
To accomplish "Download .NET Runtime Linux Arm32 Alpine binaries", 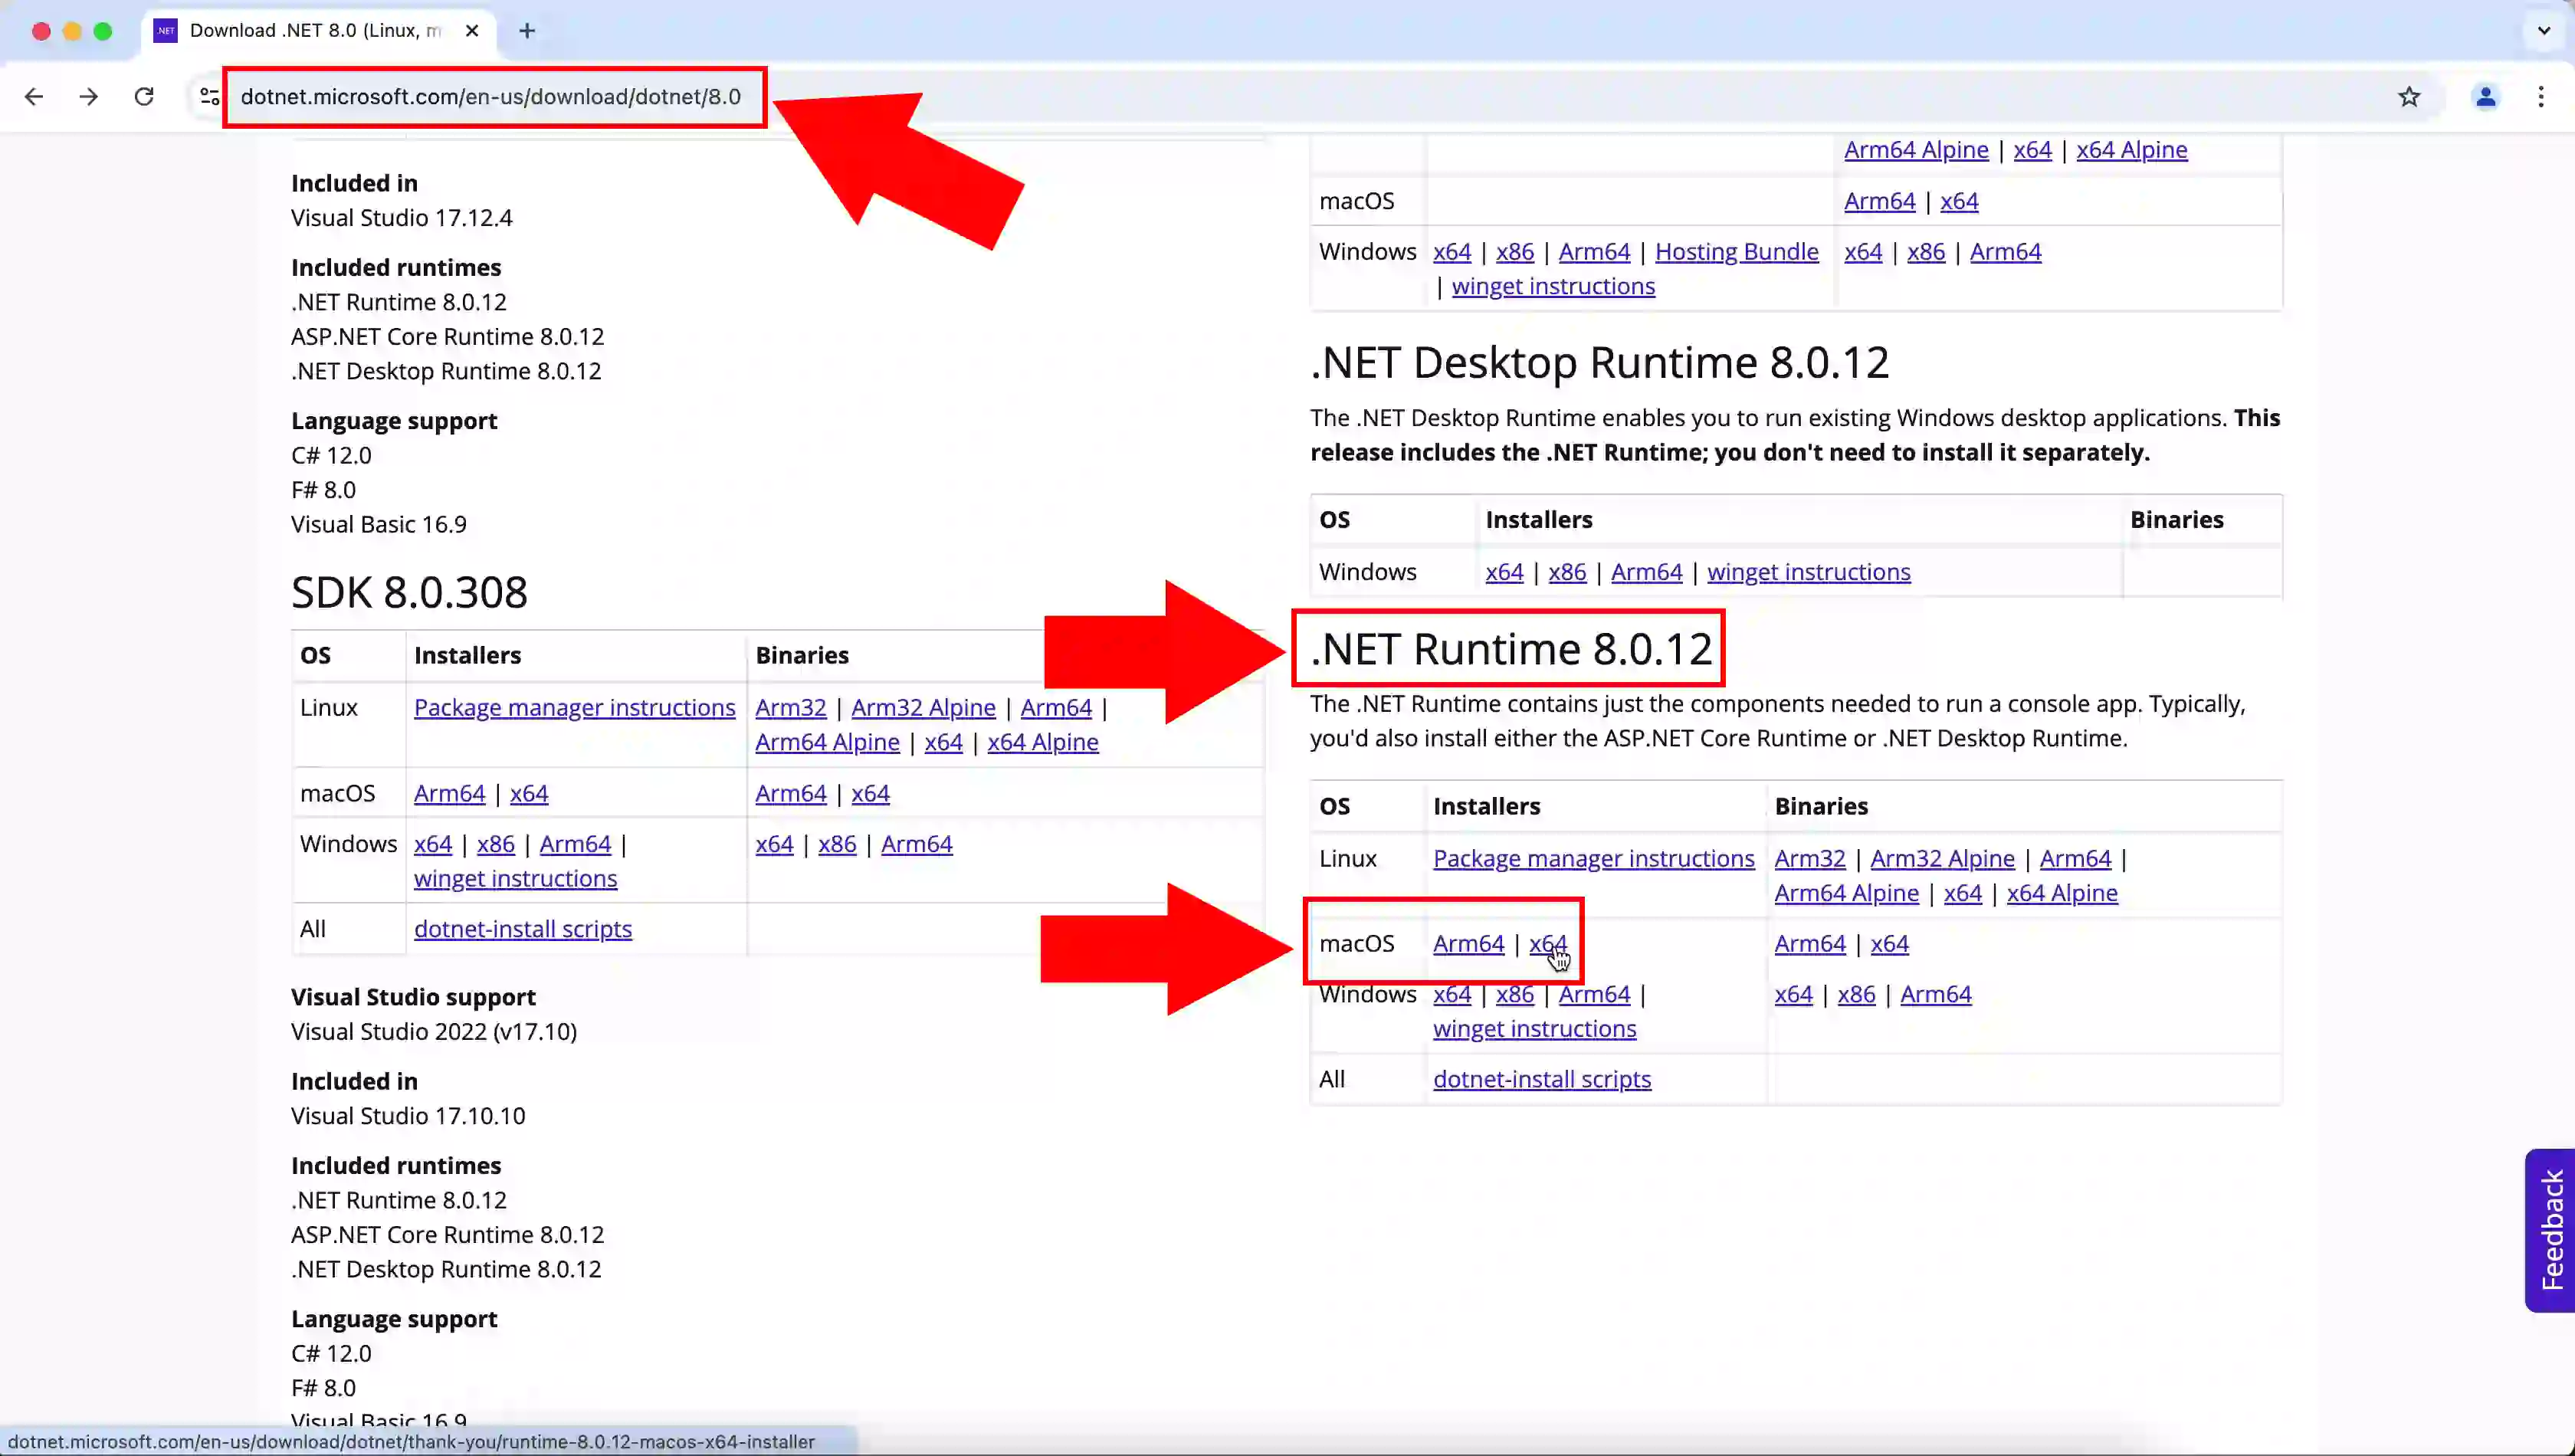I will 1942,858.
